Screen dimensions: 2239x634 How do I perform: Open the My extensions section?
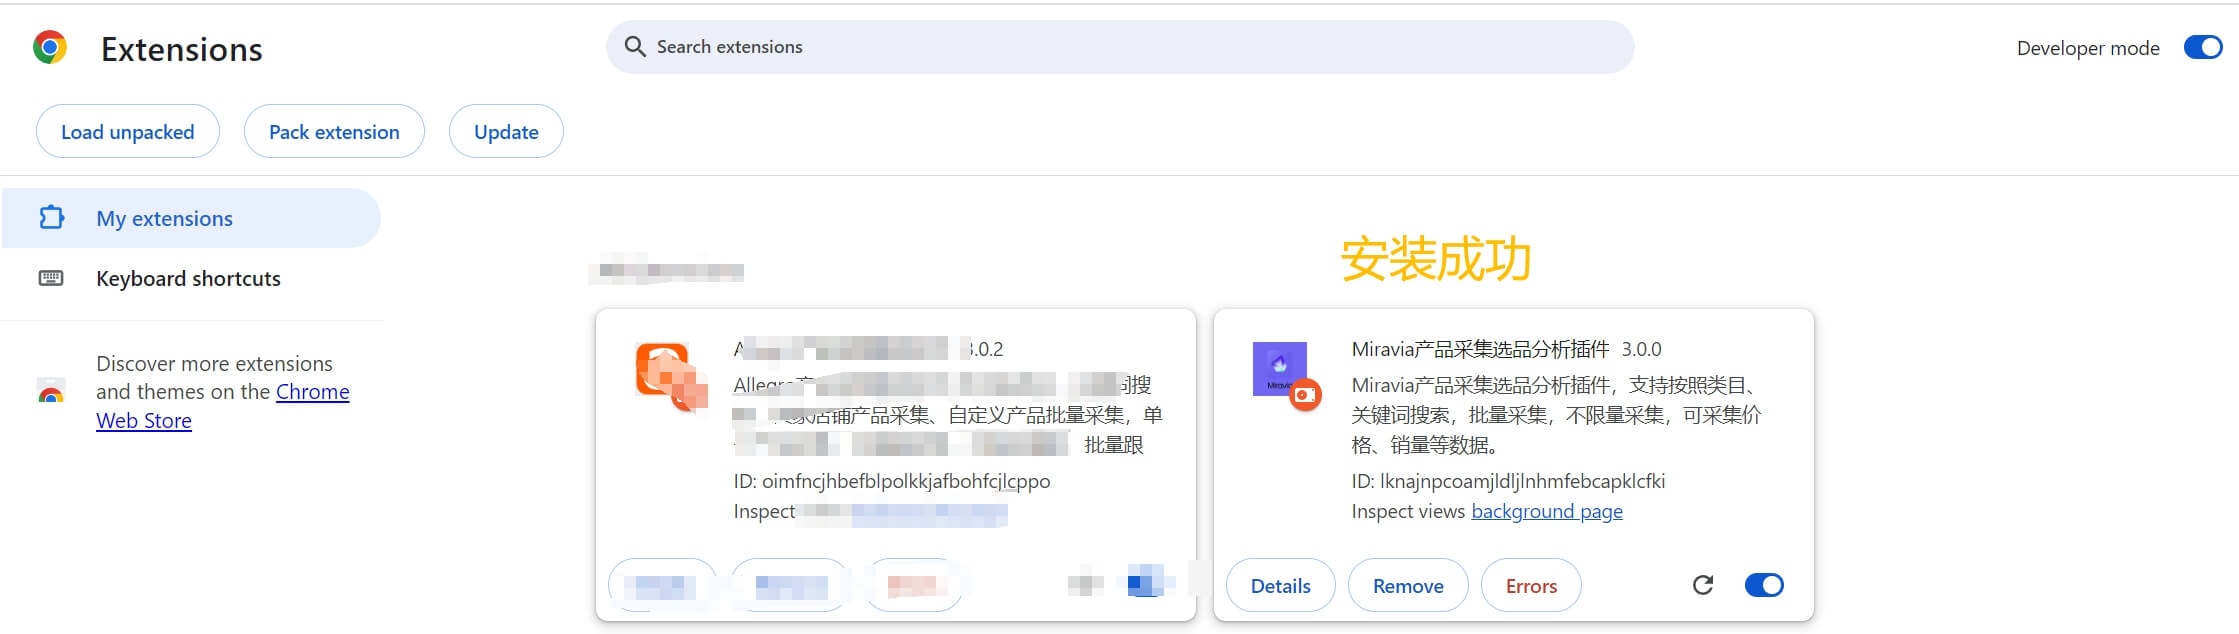pyautogui.click(x=191, y=218)
